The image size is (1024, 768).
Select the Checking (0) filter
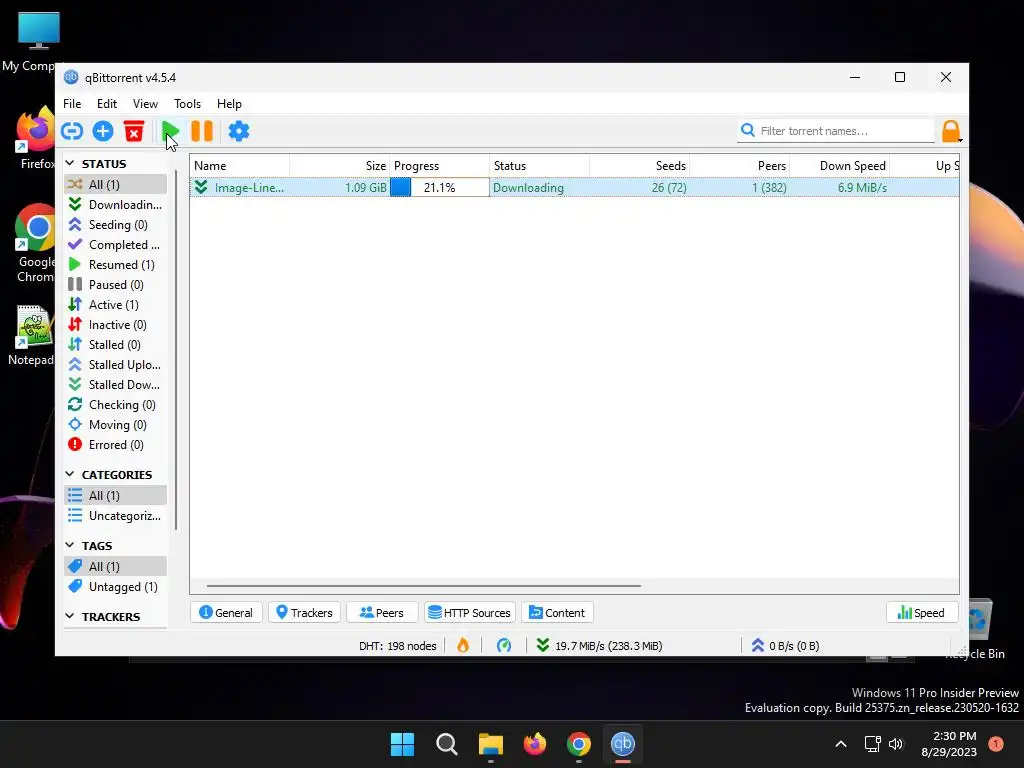pos(116,405)
